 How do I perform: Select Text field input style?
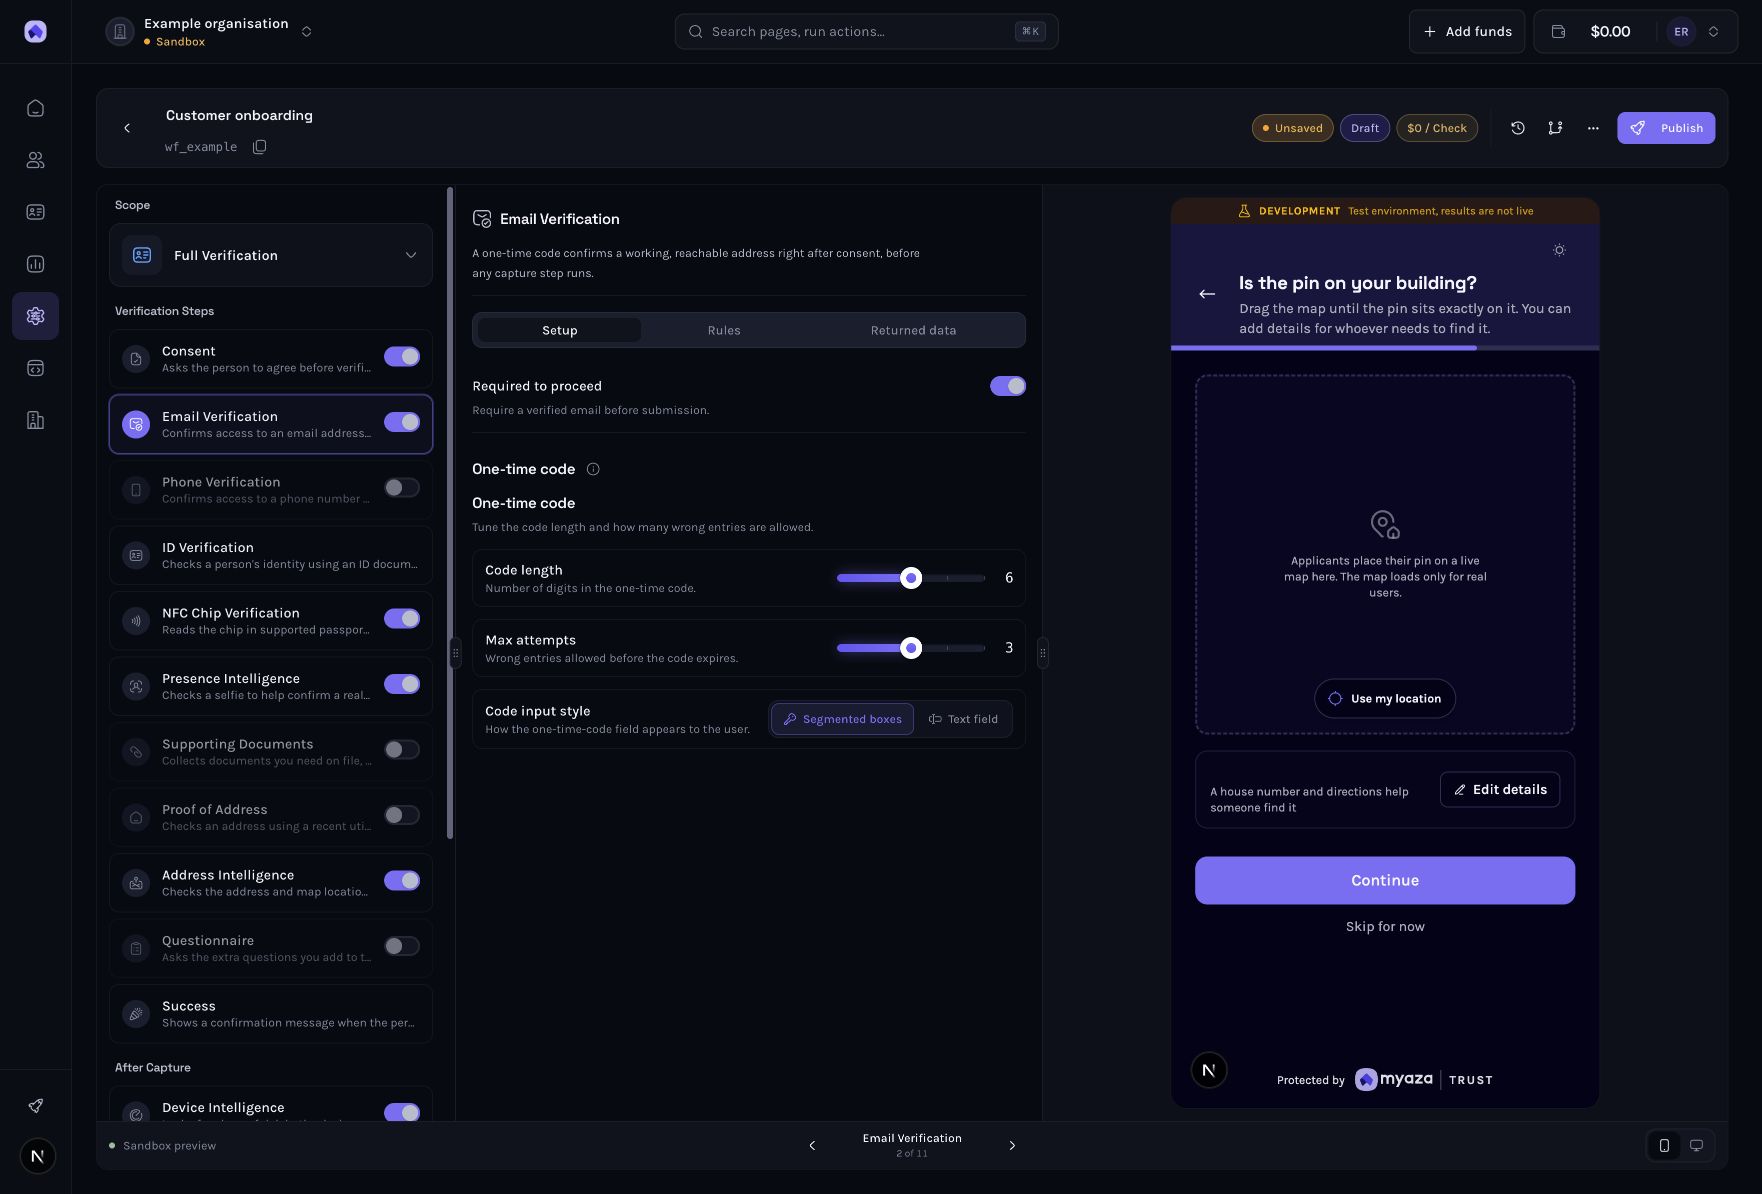tap(963, 719)
